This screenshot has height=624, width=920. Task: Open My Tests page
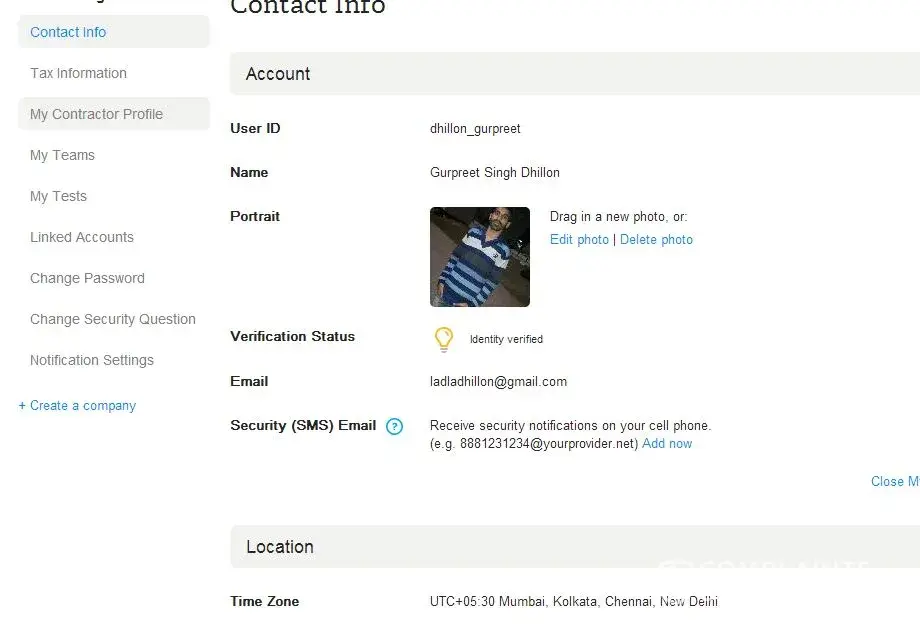[58, 196]
